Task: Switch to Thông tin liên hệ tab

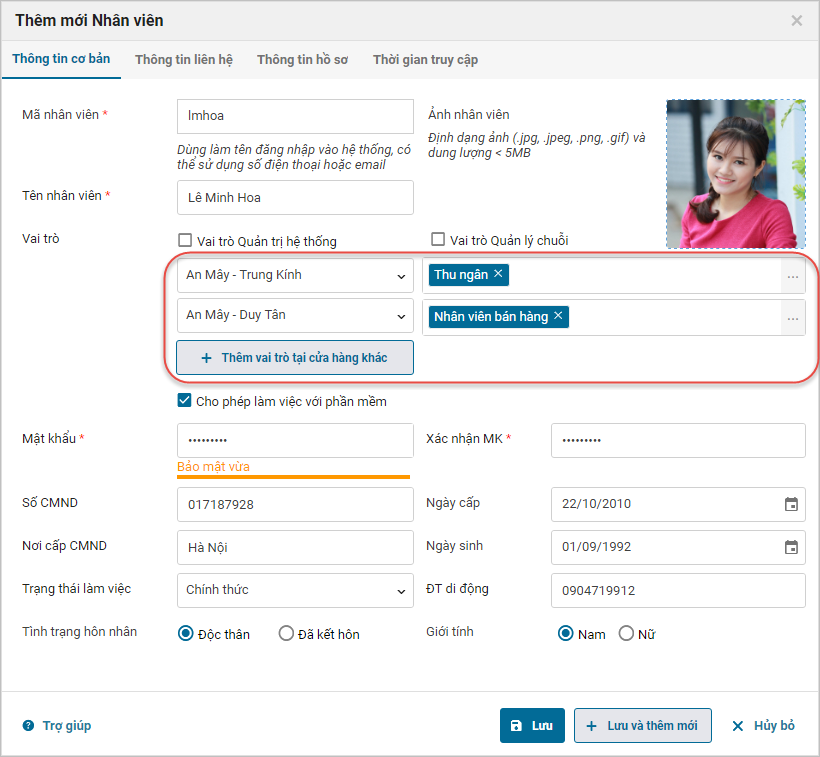Action: [184, 60]
